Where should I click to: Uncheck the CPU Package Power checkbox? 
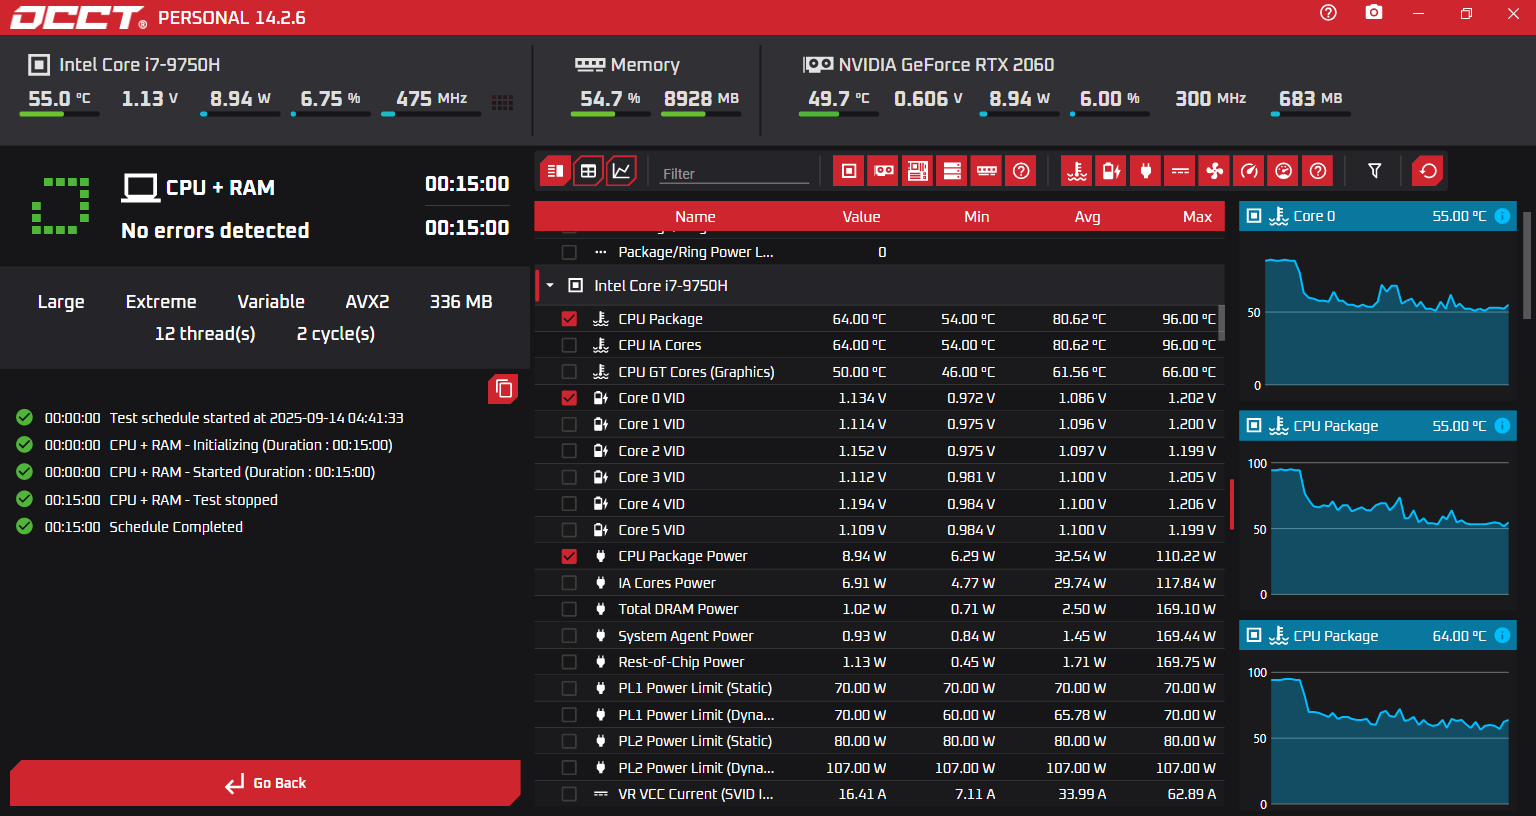pos(569,556)
